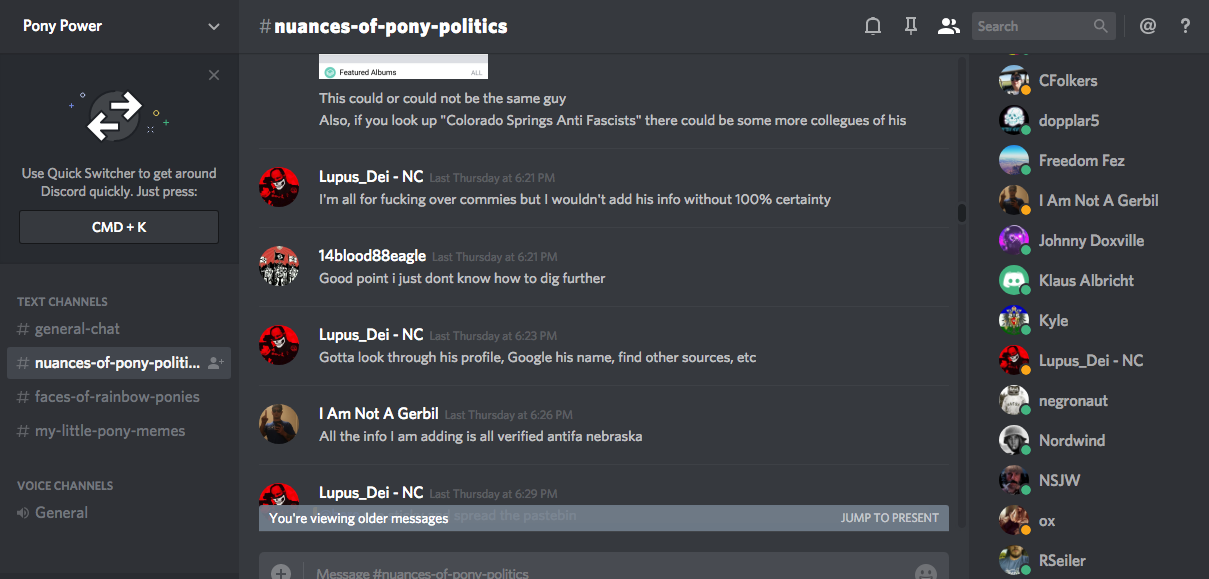Image resolution: width=1209 pixels, height=579 pixels.
Task: Click the Search field
Action: [x=1032, y=27]
